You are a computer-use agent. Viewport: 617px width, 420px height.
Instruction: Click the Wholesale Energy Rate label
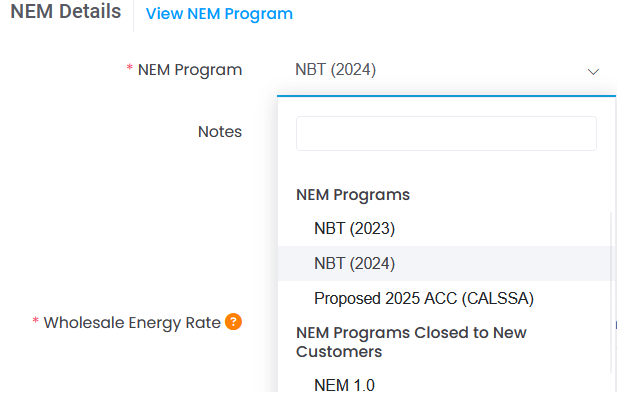[132, 323]
